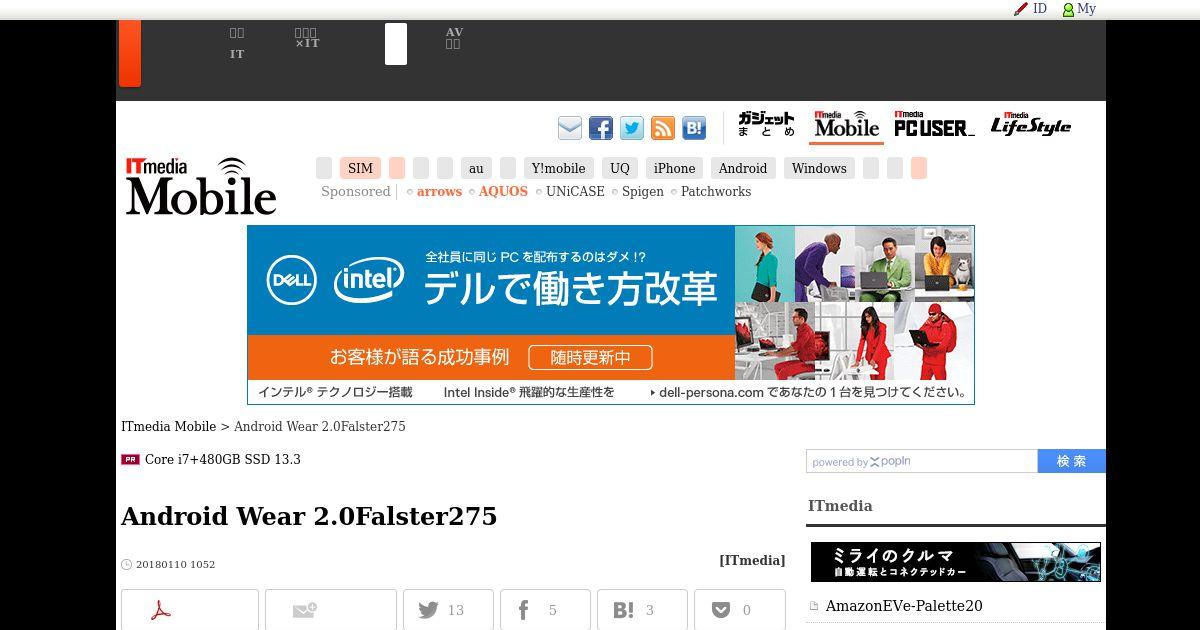
Task: Select the Windows category tag
Action: coord(819,168)
